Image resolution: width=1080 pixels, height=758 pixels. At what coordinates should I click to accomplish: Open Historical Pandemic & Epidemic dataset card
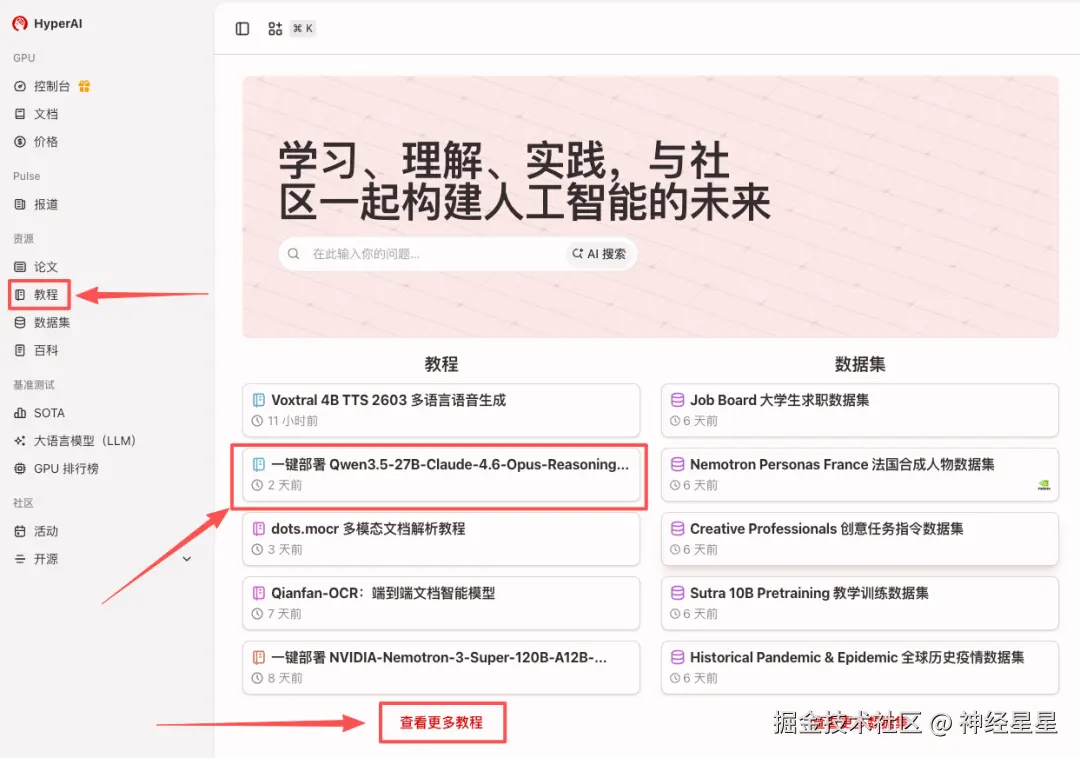860,668
